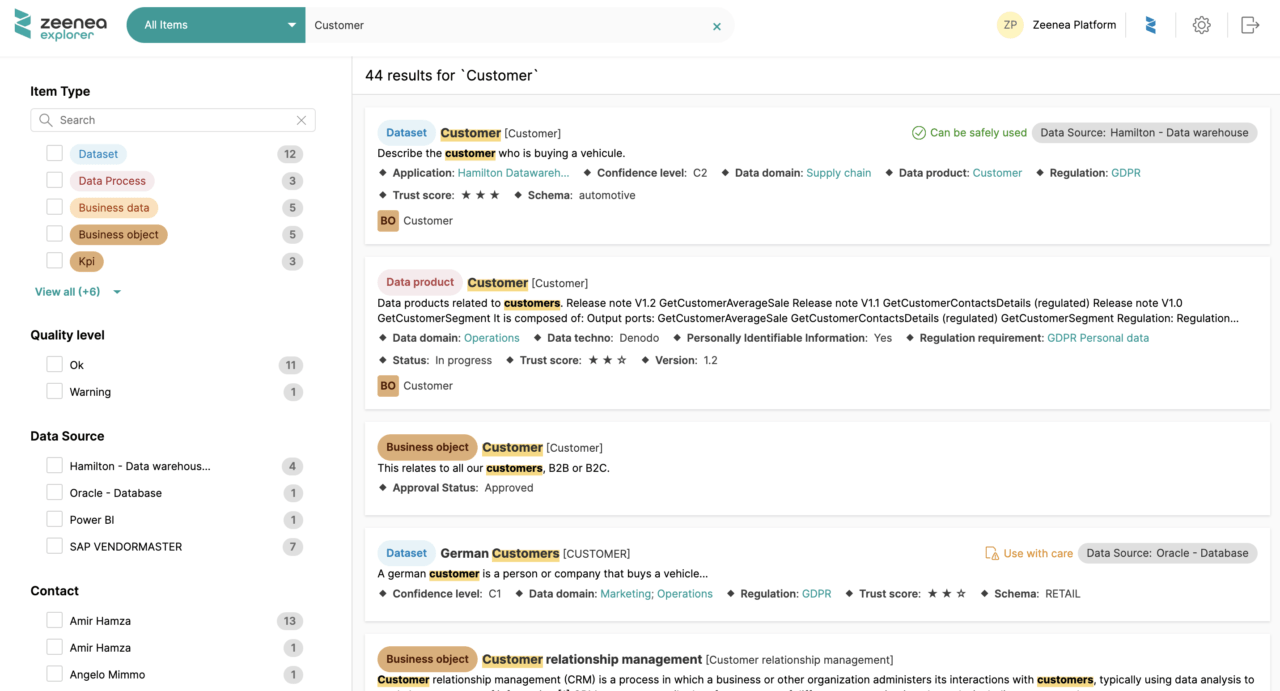This screenshot has width=1280, height=691.
Task: Check the Dataset filter checkbox
Action: (x=54, y=153)
